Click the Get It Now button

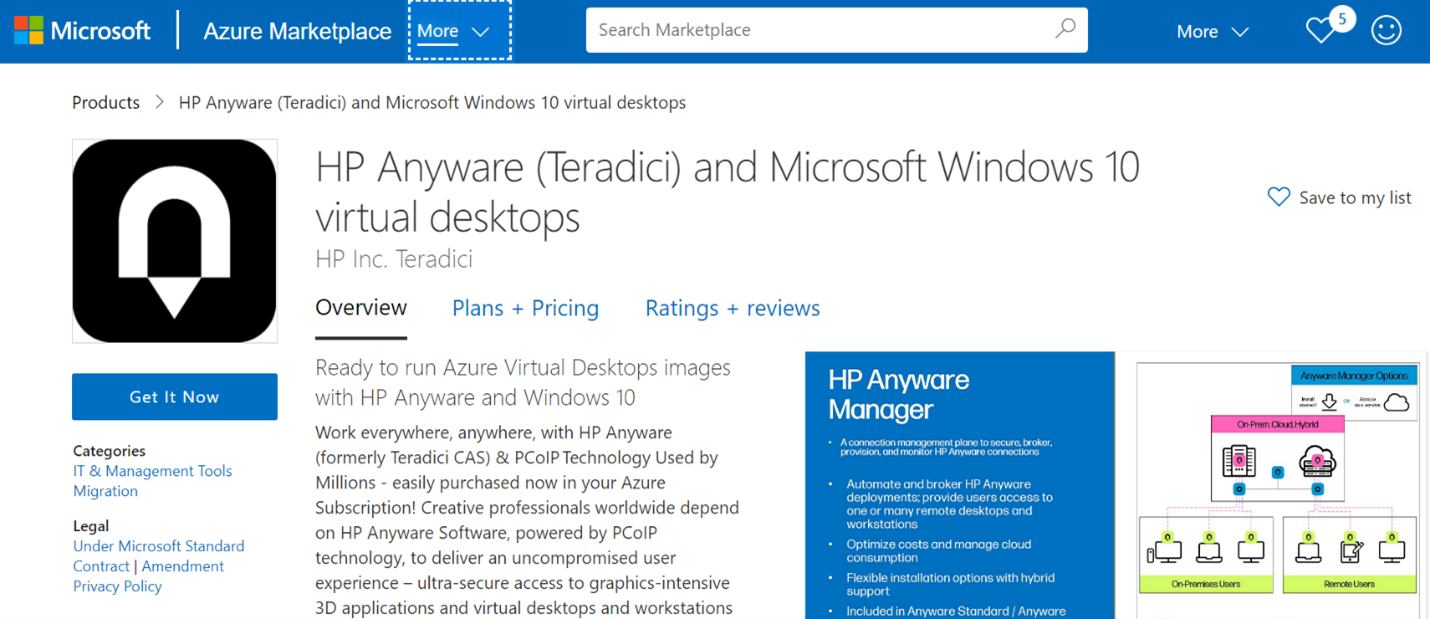click(x=174, y=396)
